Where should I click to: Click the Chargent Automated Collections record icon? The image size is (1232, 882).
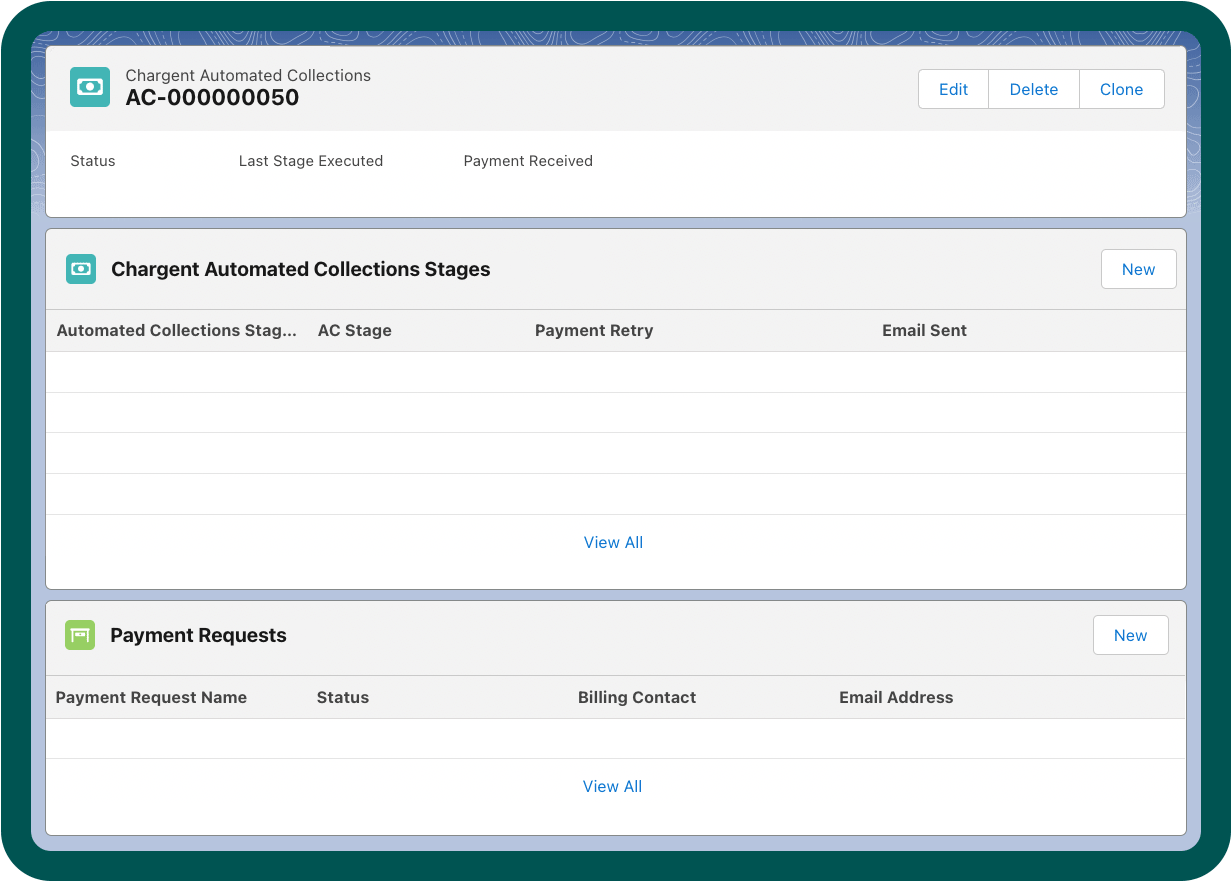pyautogui.click(x=90, y=88)
